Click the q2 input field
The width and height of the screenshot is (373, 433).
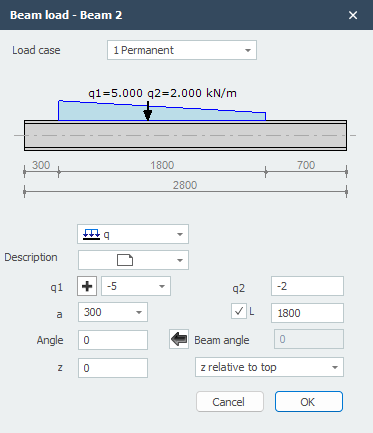tap(307, 286)
